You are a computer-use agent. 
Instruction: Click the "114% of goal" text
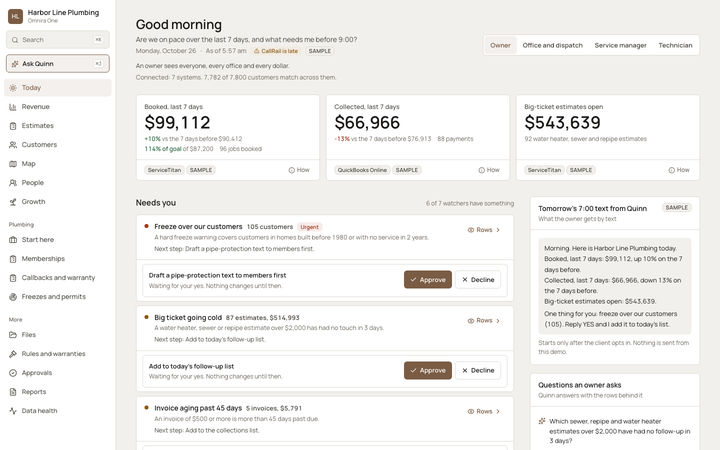(163, 149)
